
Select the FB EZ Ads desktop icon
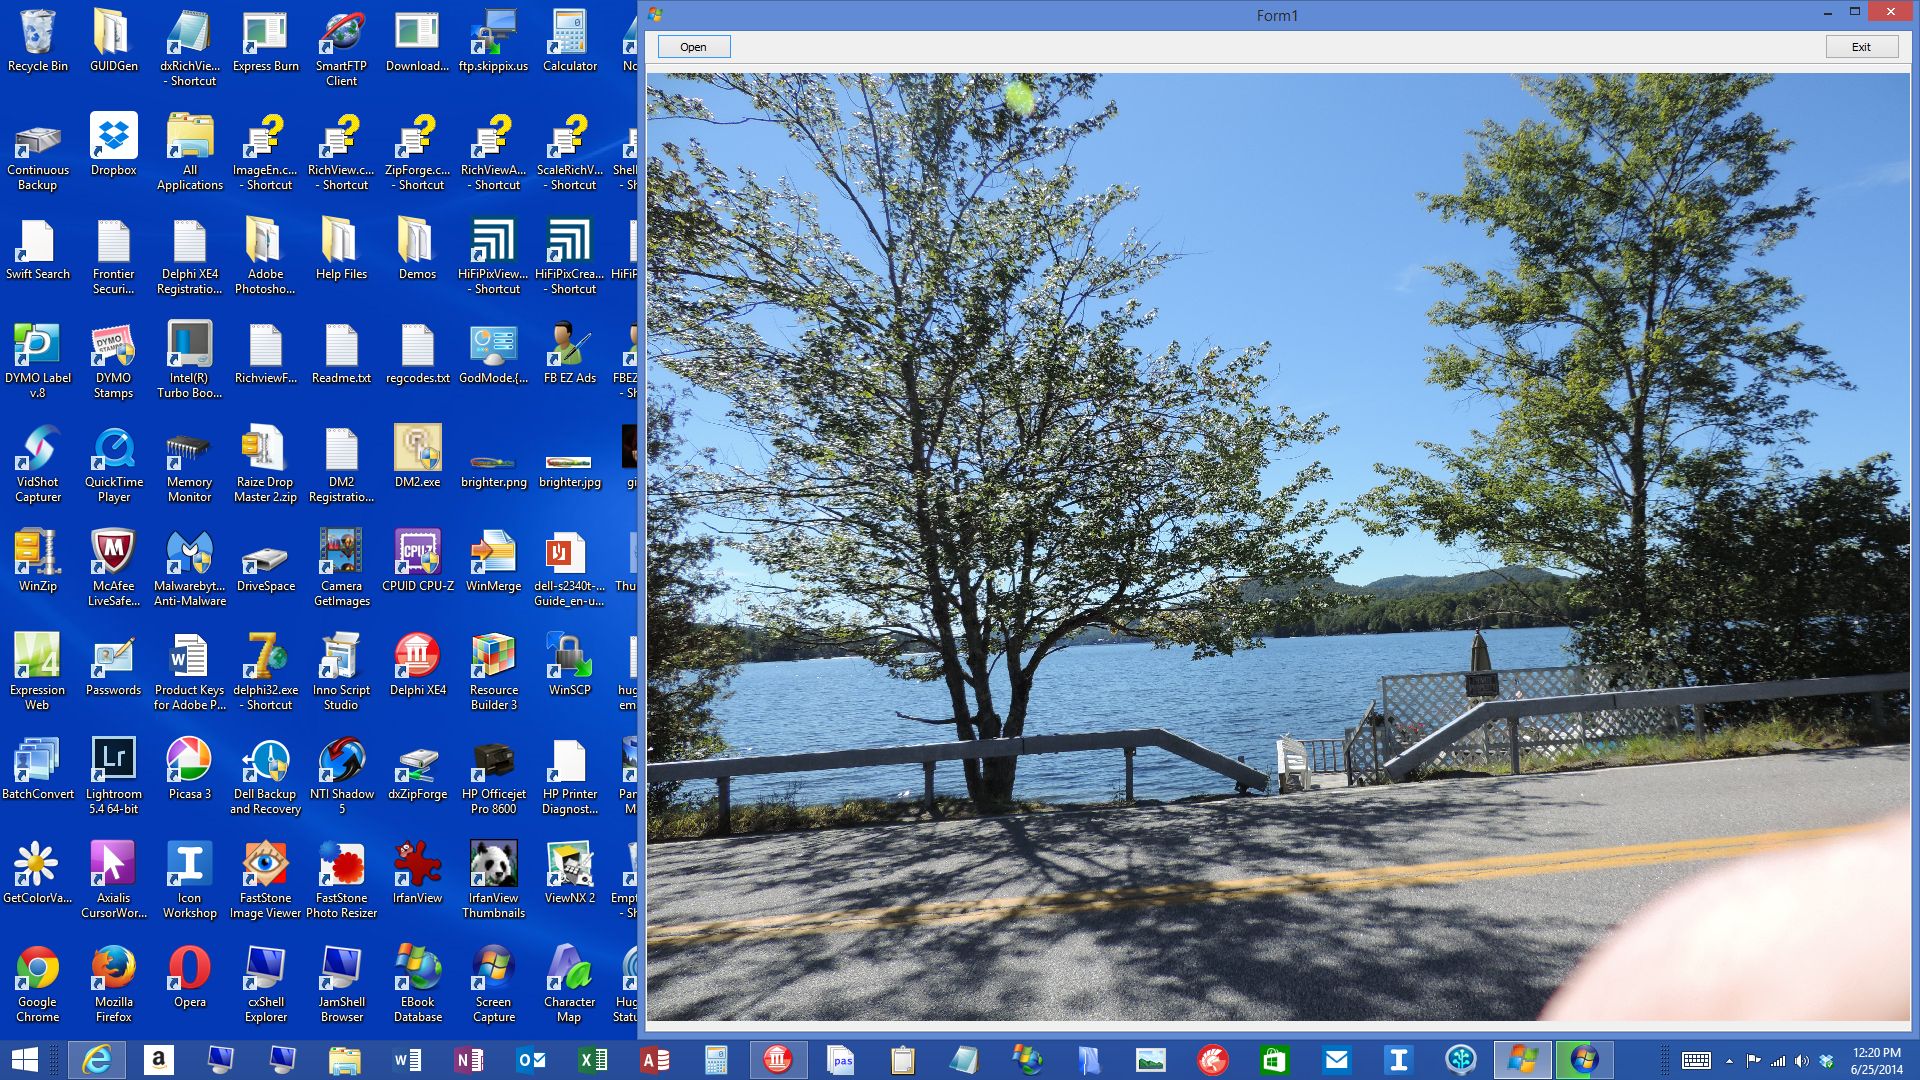[x=570, y=354]
